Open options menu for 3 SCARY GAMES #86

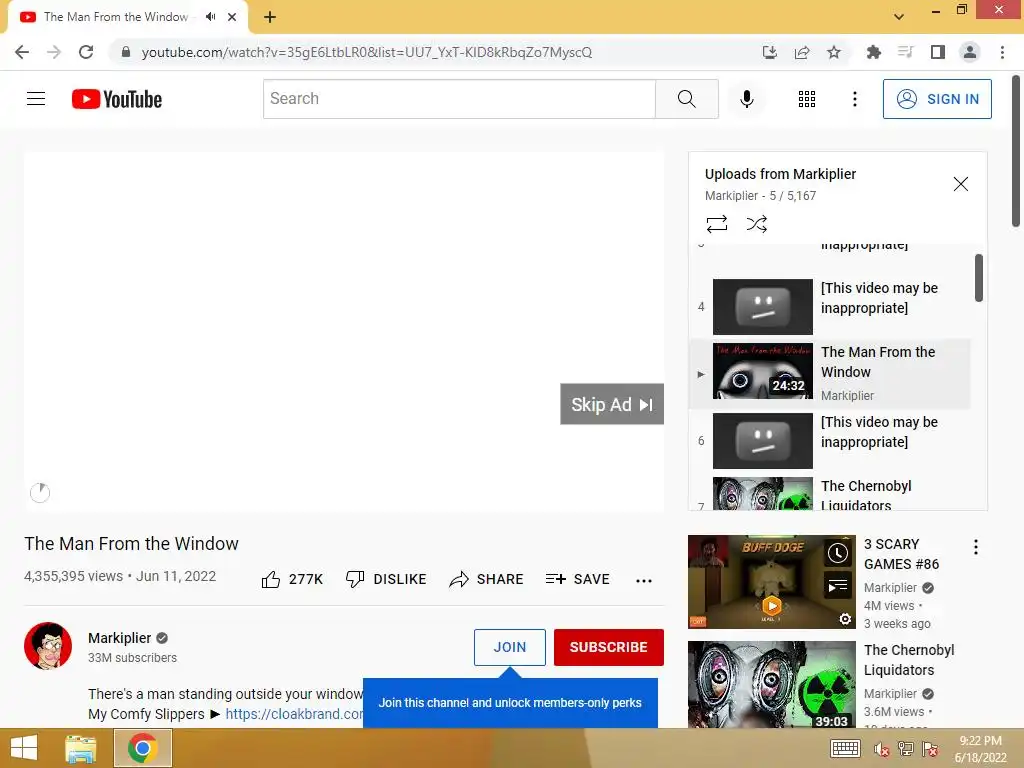[x=976, y=547]
